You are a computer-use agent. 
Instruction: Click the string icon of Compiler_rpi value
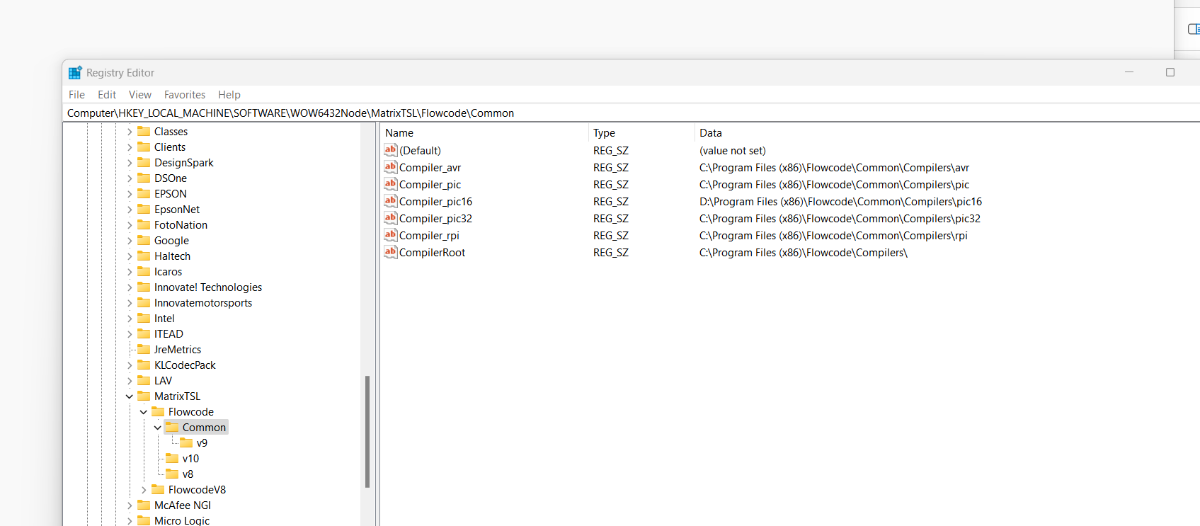[x=391, y=235]
